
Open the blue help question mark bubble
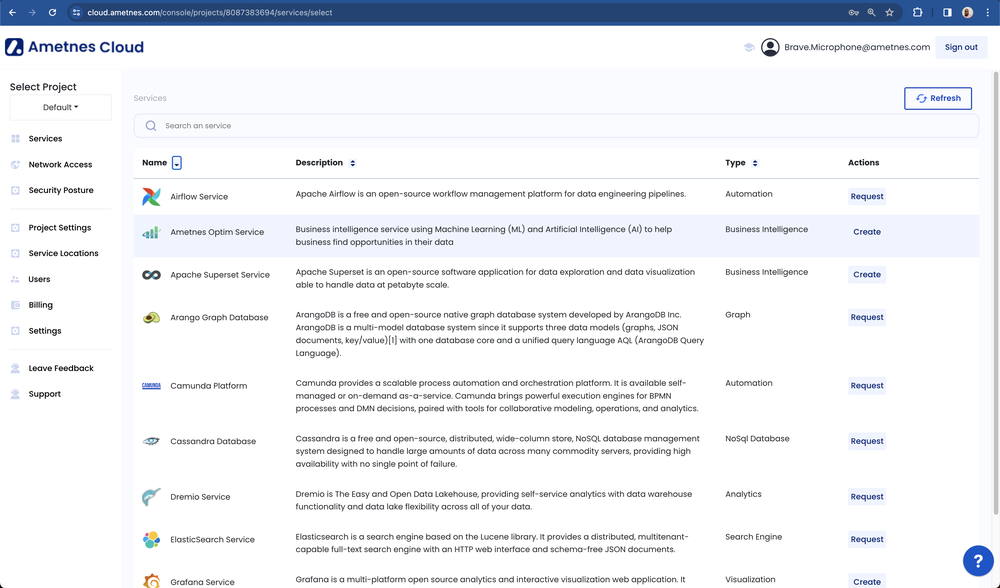click(978, 561)
